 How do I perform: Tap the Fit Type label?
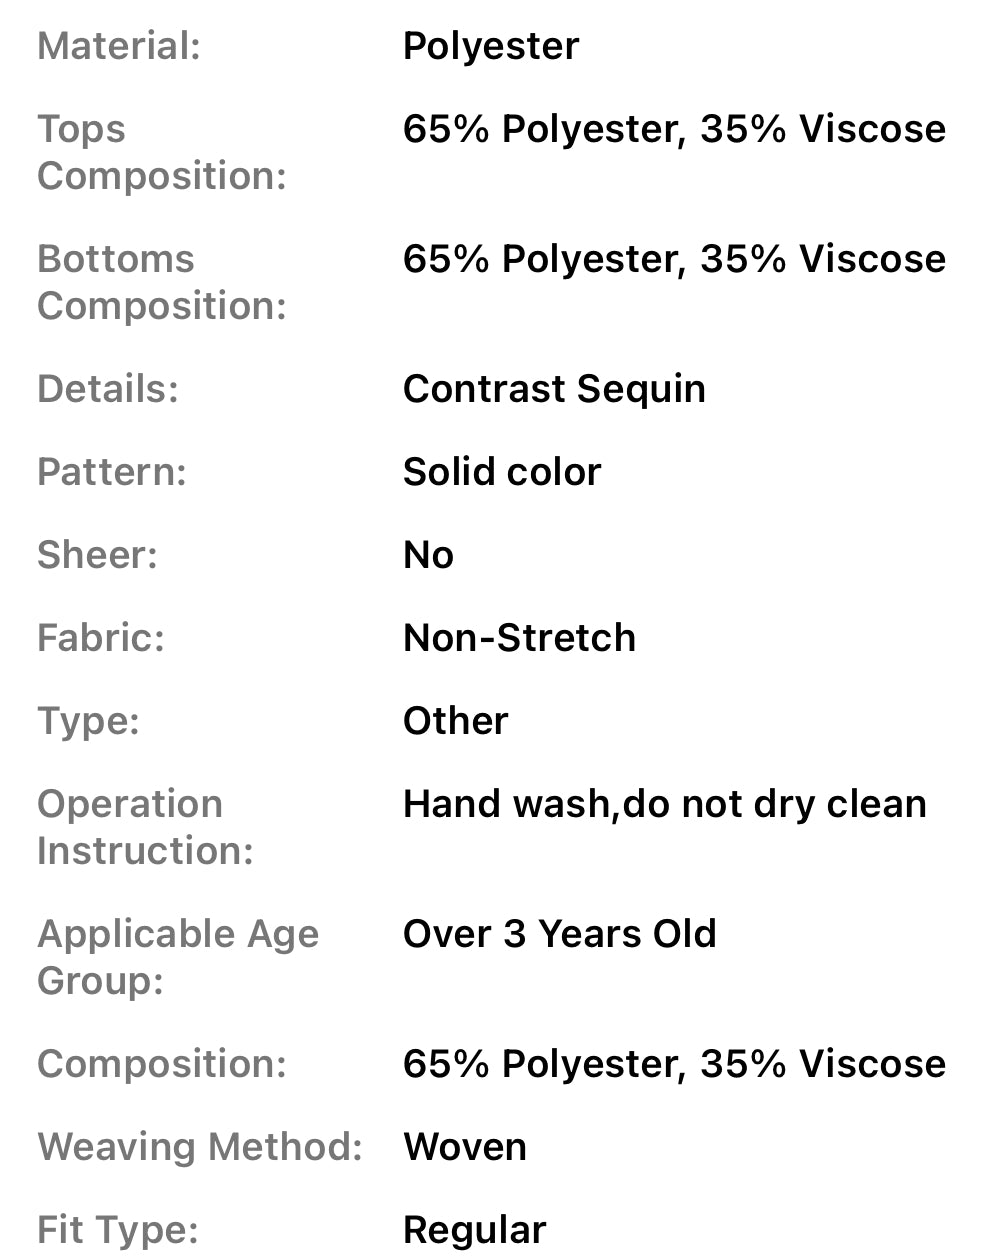tap(118, 1230)
